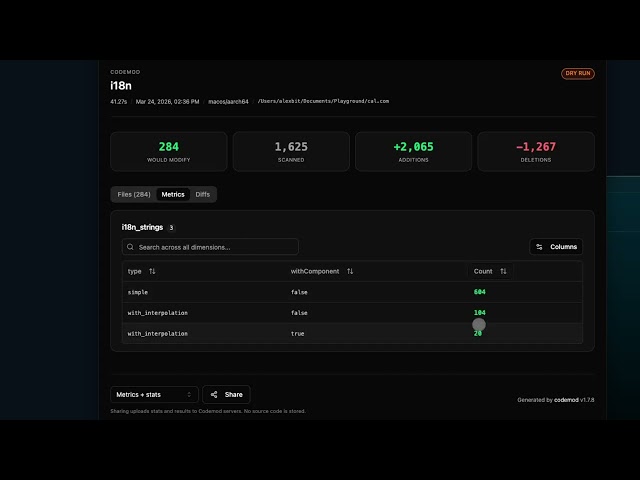Screen dimensions: 640x480
Task: Sort by type column arrows
Action: [152, 271]
